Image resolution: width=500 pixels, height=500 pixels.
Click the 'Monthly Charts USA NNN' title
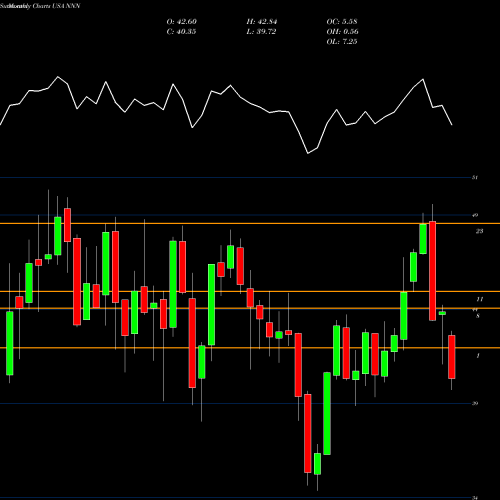[x=44, y=6]
